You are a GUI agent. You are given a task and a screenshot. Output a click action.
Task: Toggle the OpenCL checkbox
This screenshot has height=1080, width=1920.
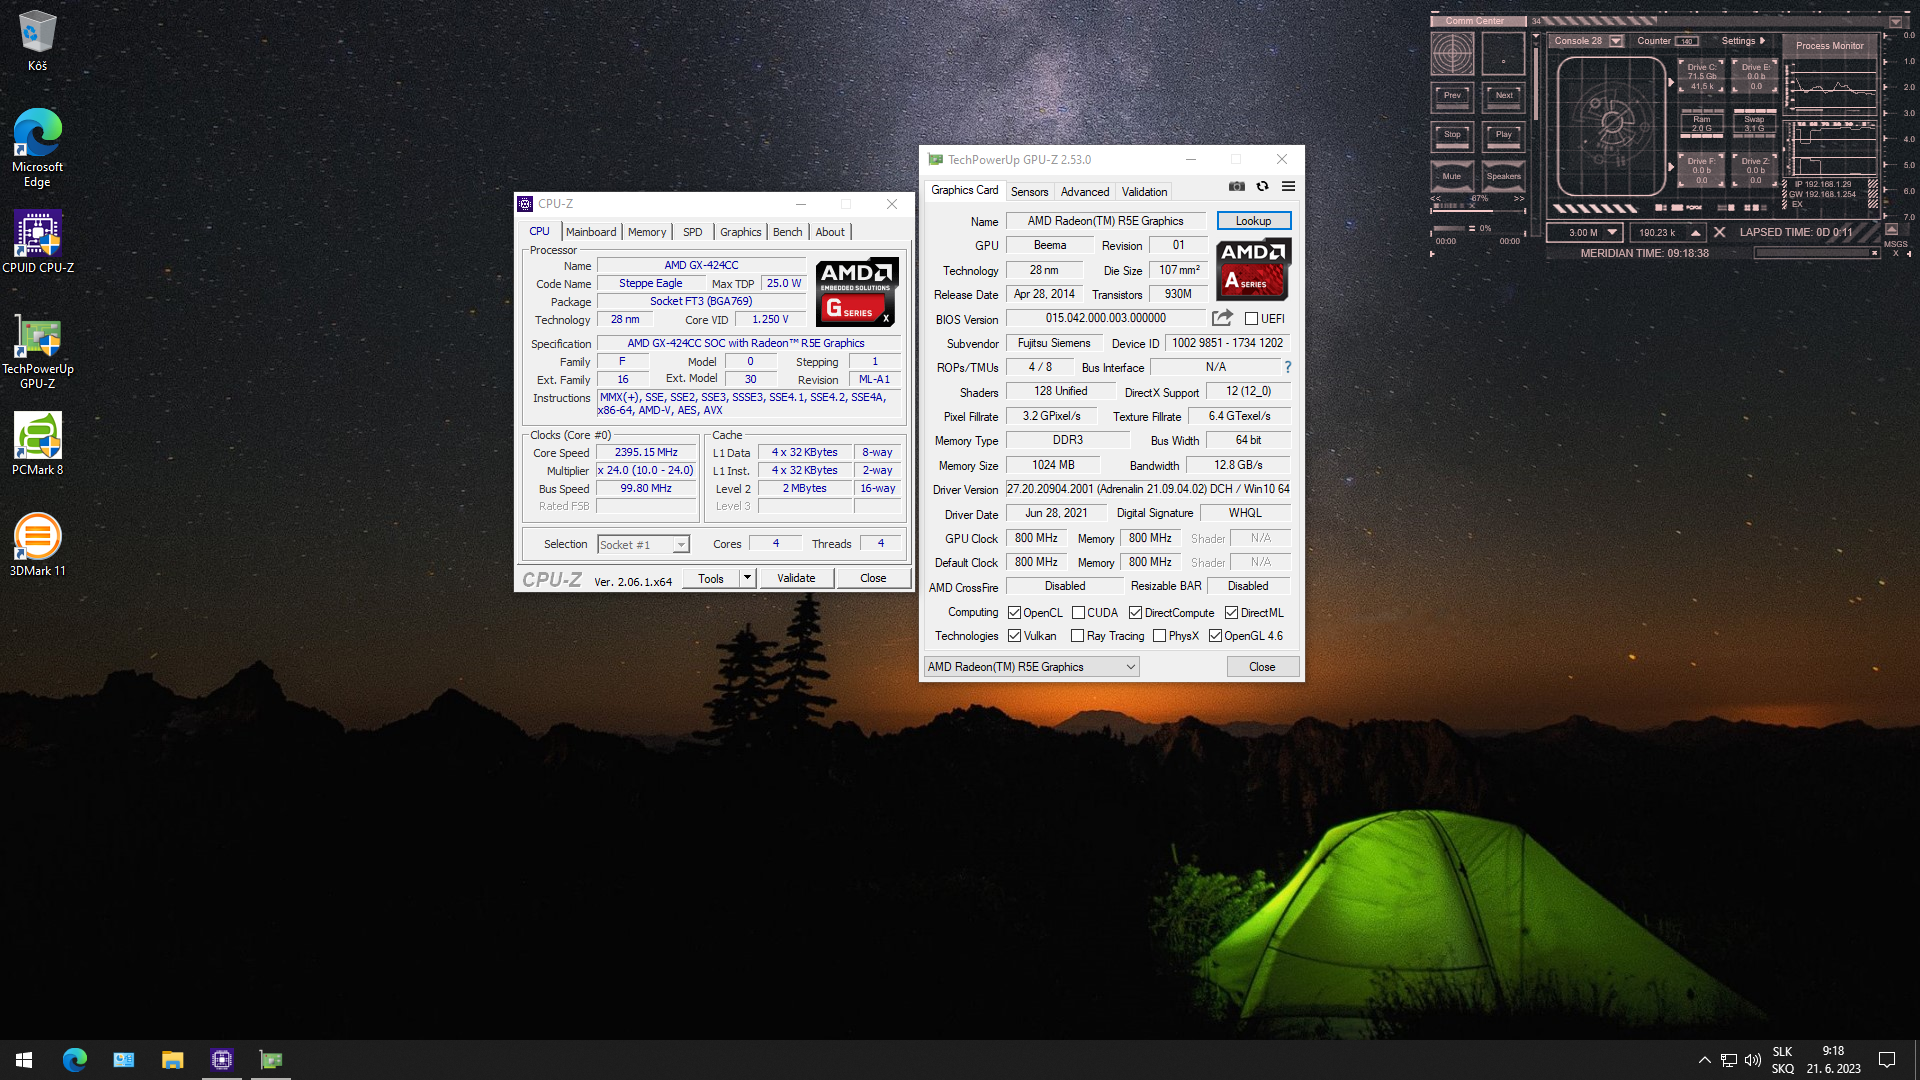point(1014,613)
